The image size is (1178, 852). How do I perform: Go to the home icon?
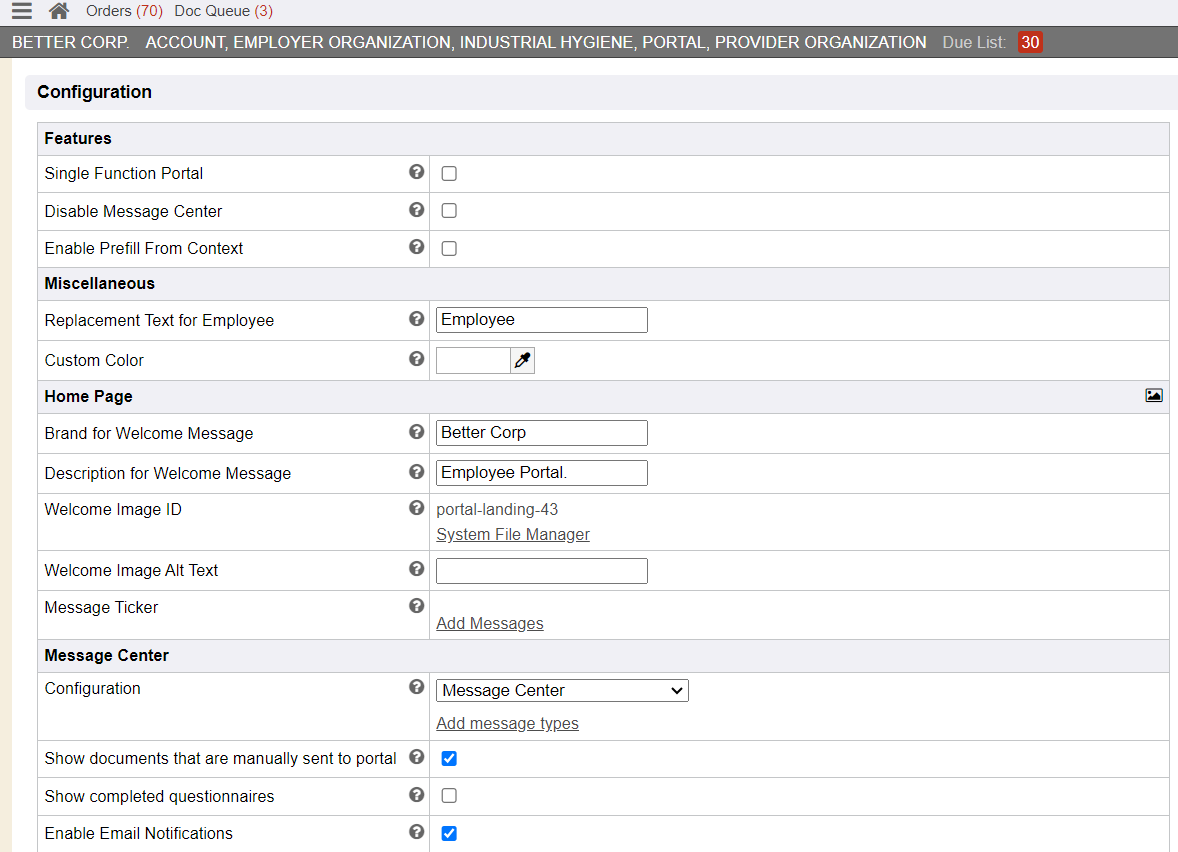point(59,11)
